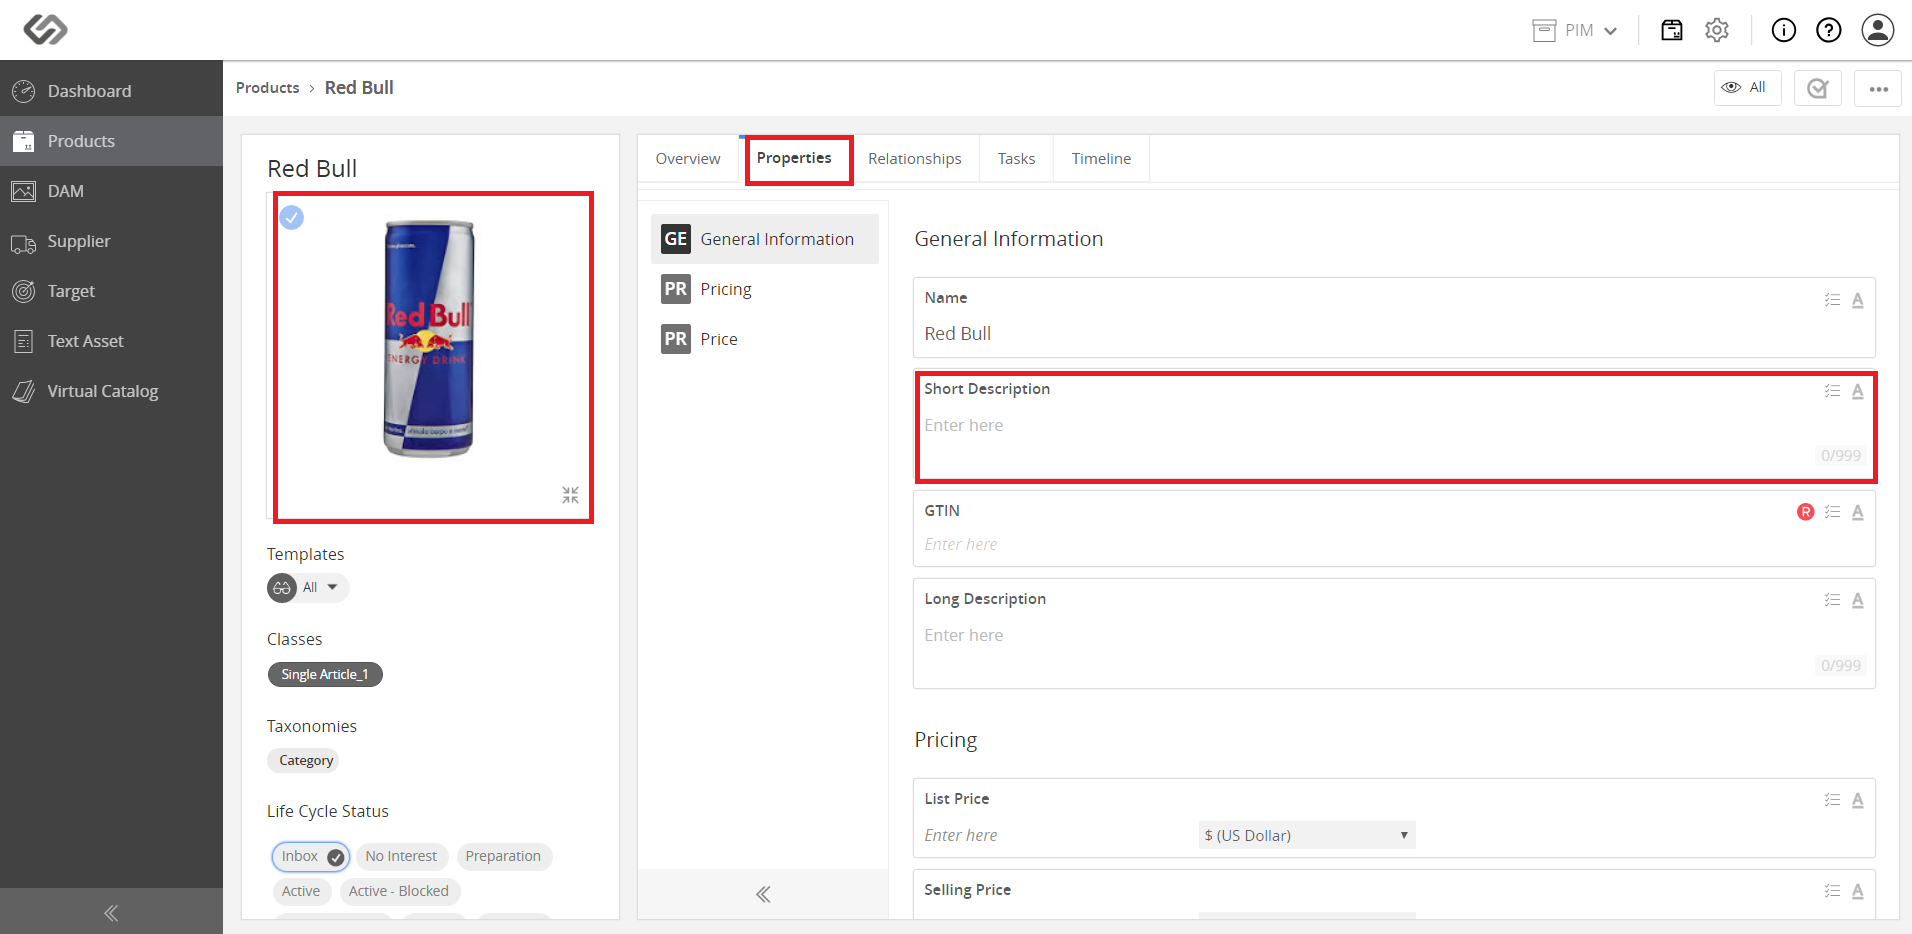This screenshot has height=934, width=1912.
Task: Select the Pricing section in the list
Action: (765, 289)
